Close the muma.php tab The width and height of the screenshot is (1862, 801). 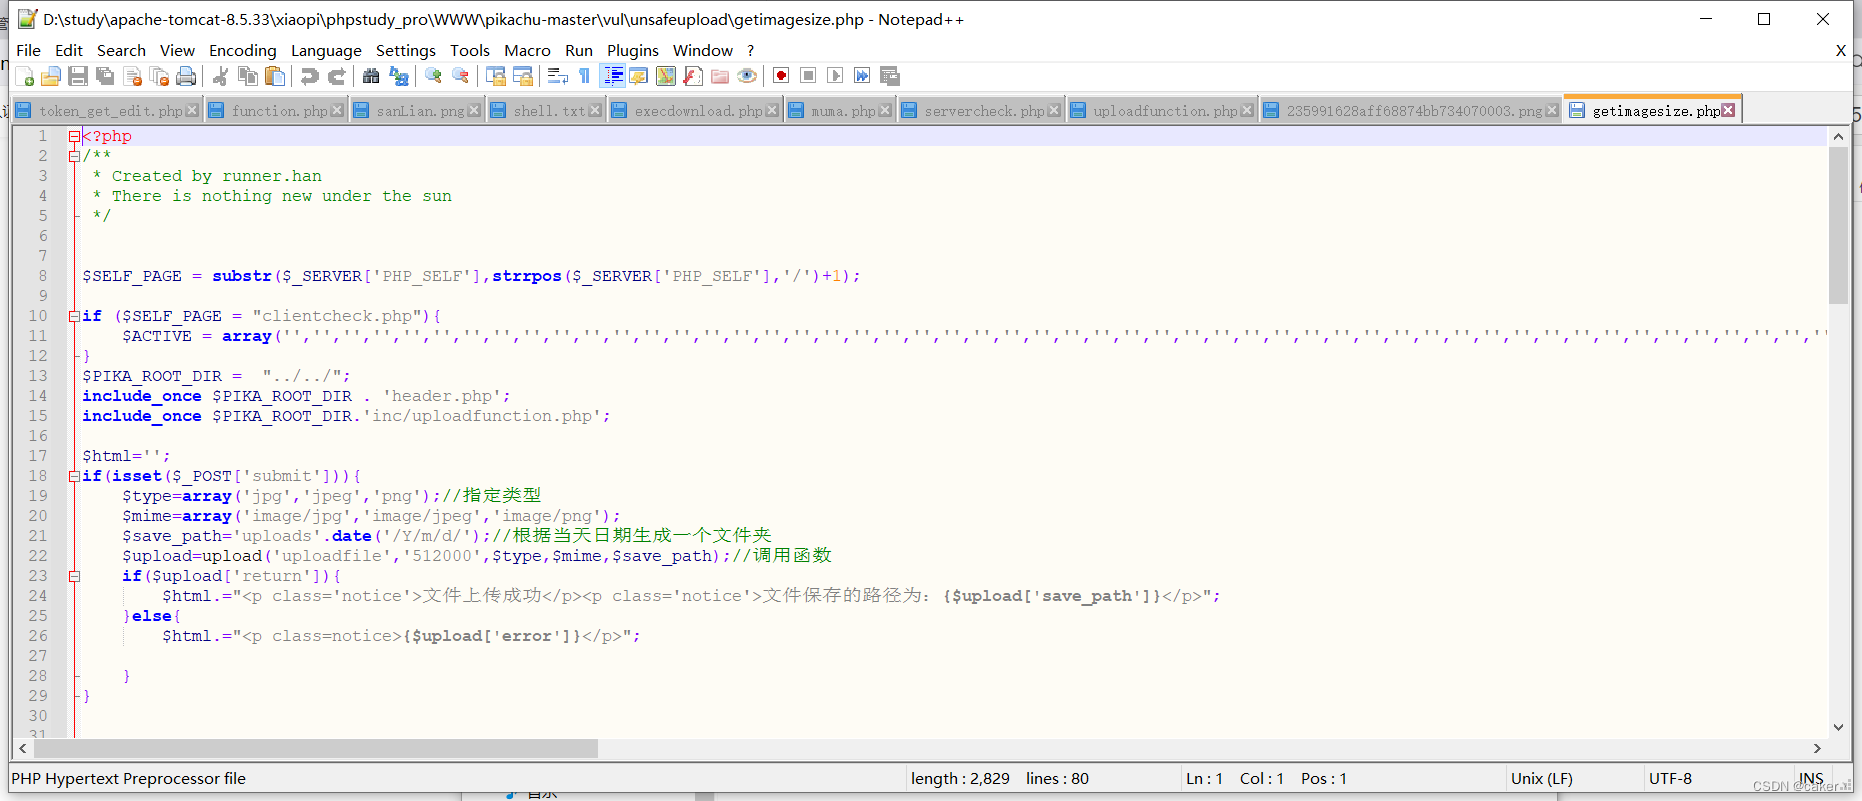click(885, 110)
